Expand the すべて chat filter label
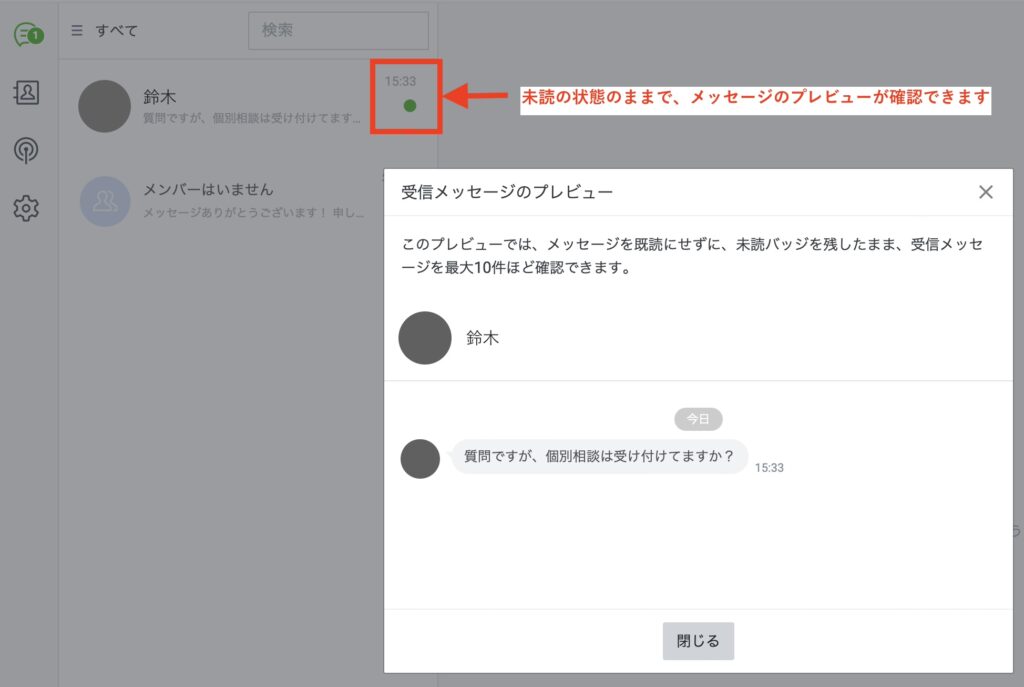The width and height of the screenshot is (1024, 687). click(x=117, y=31)
